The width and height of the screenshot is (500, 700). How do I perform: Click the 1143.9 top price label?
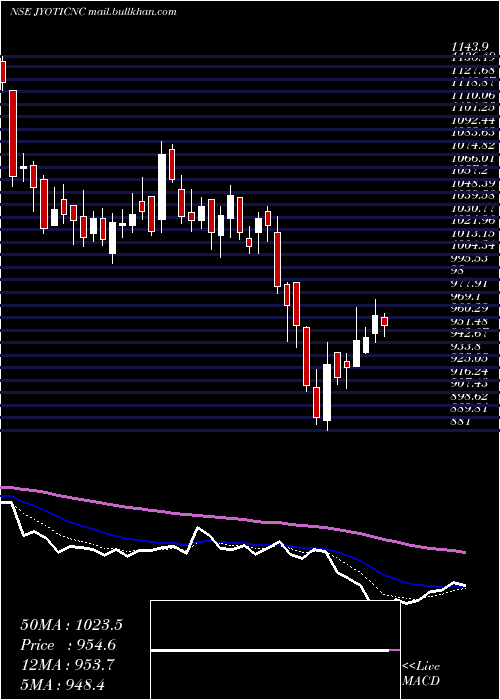point(469,46)
